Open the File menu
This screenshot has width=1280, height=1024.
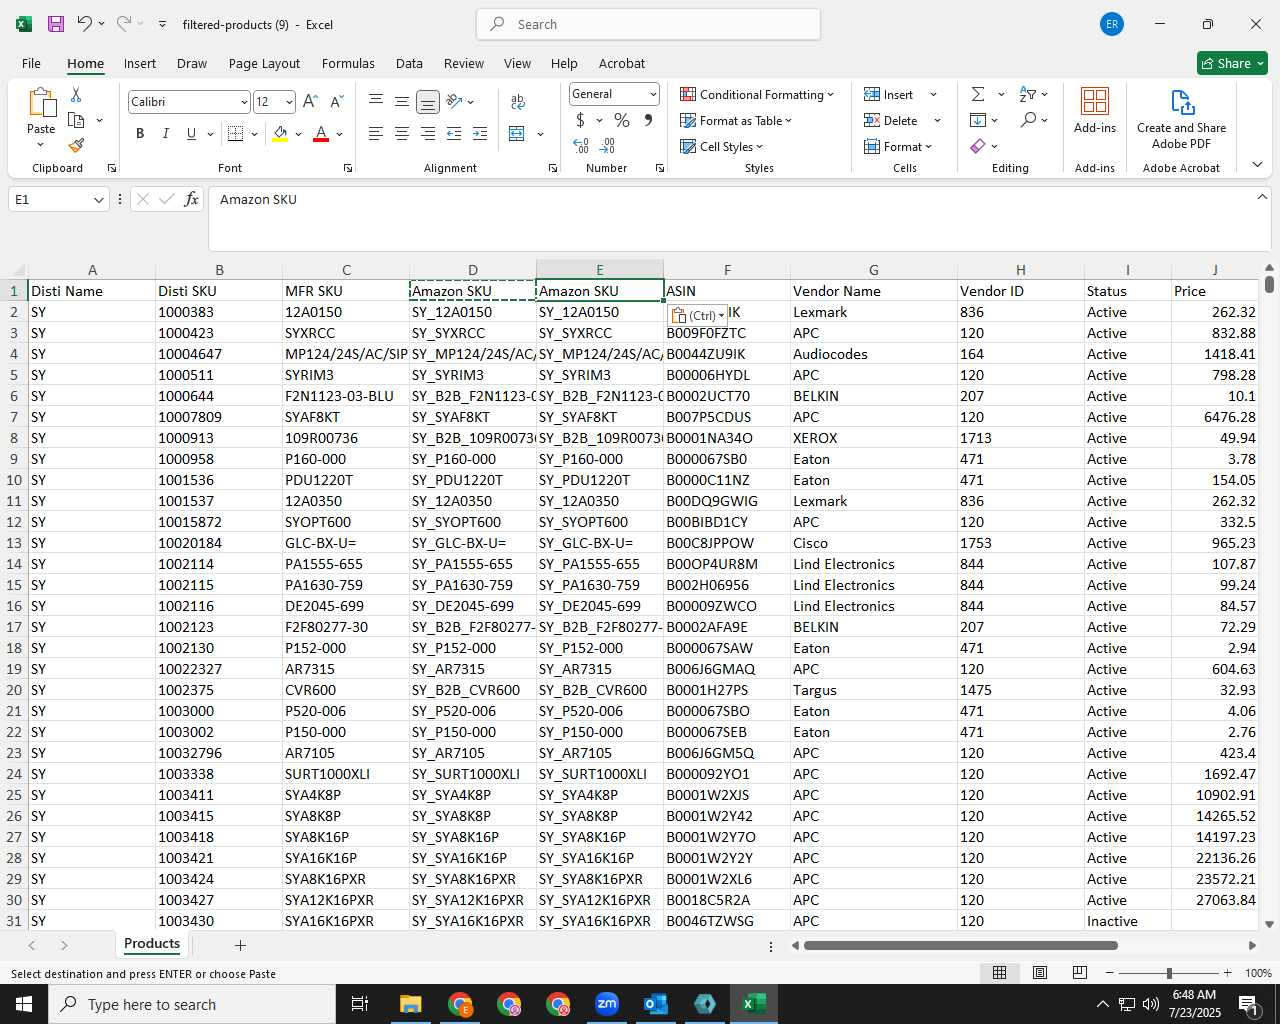click(x=31, y=63)
